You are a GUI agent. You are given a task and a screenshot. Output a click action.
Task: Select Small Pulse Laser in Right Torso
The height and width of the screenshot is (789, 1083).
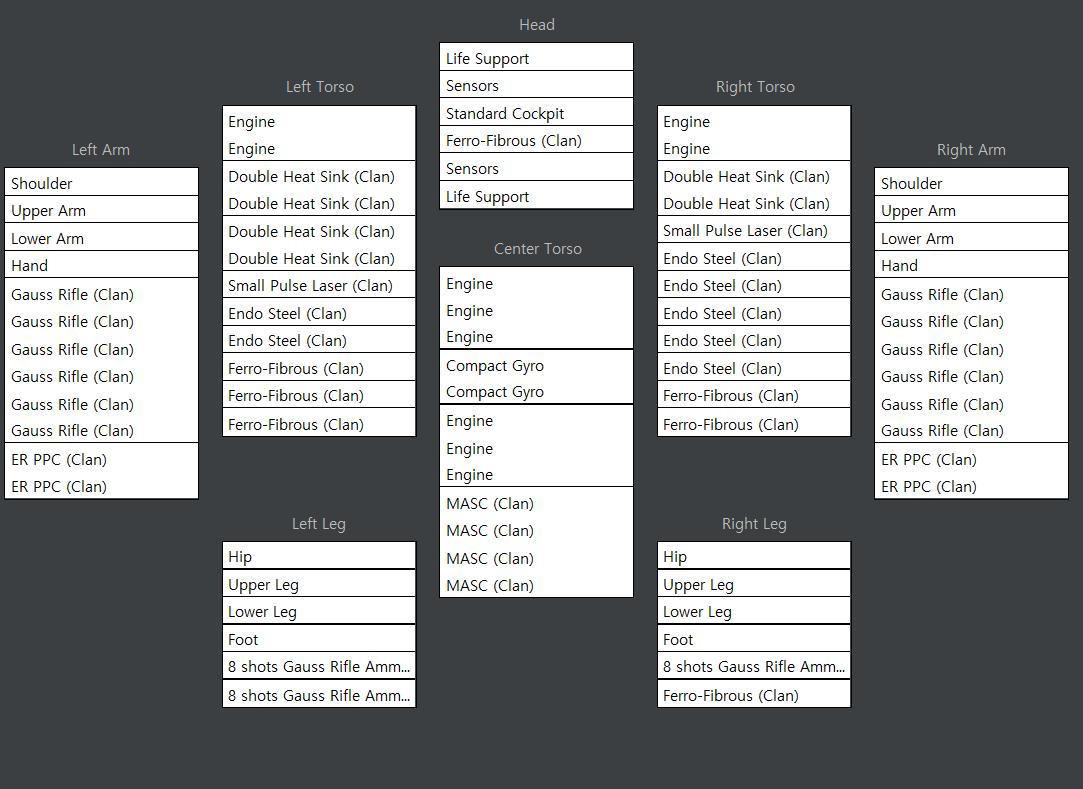(x=754, y=231)
